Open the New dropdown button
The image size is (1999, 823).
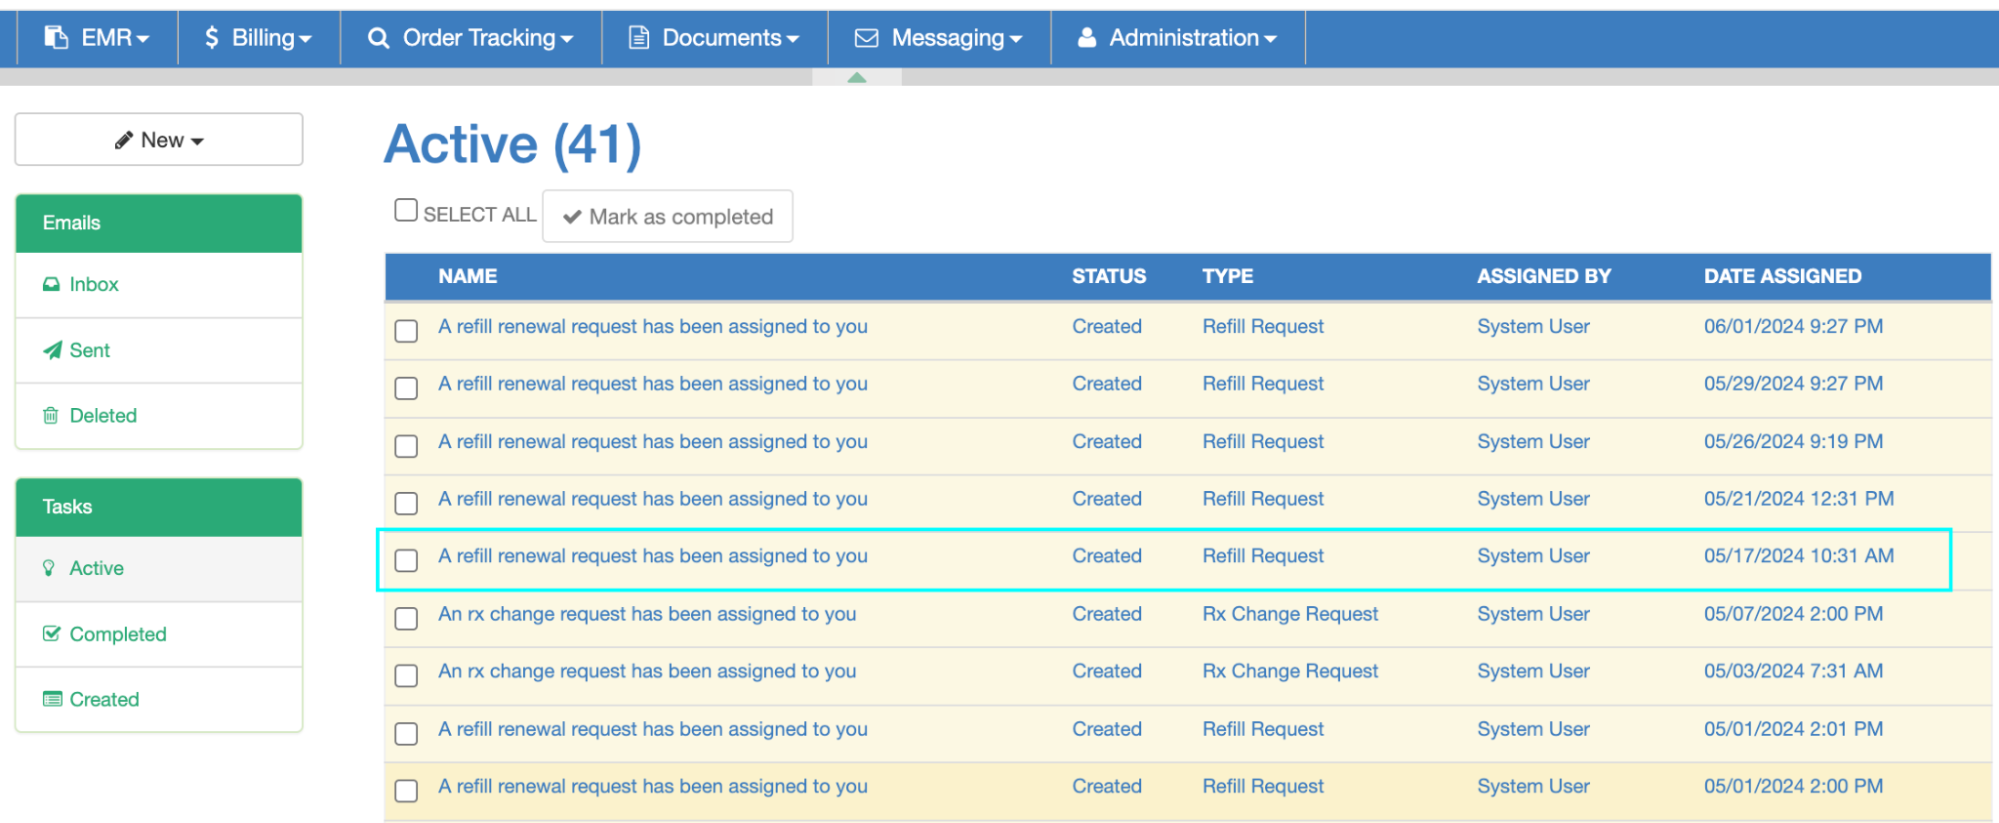[159, 140]
